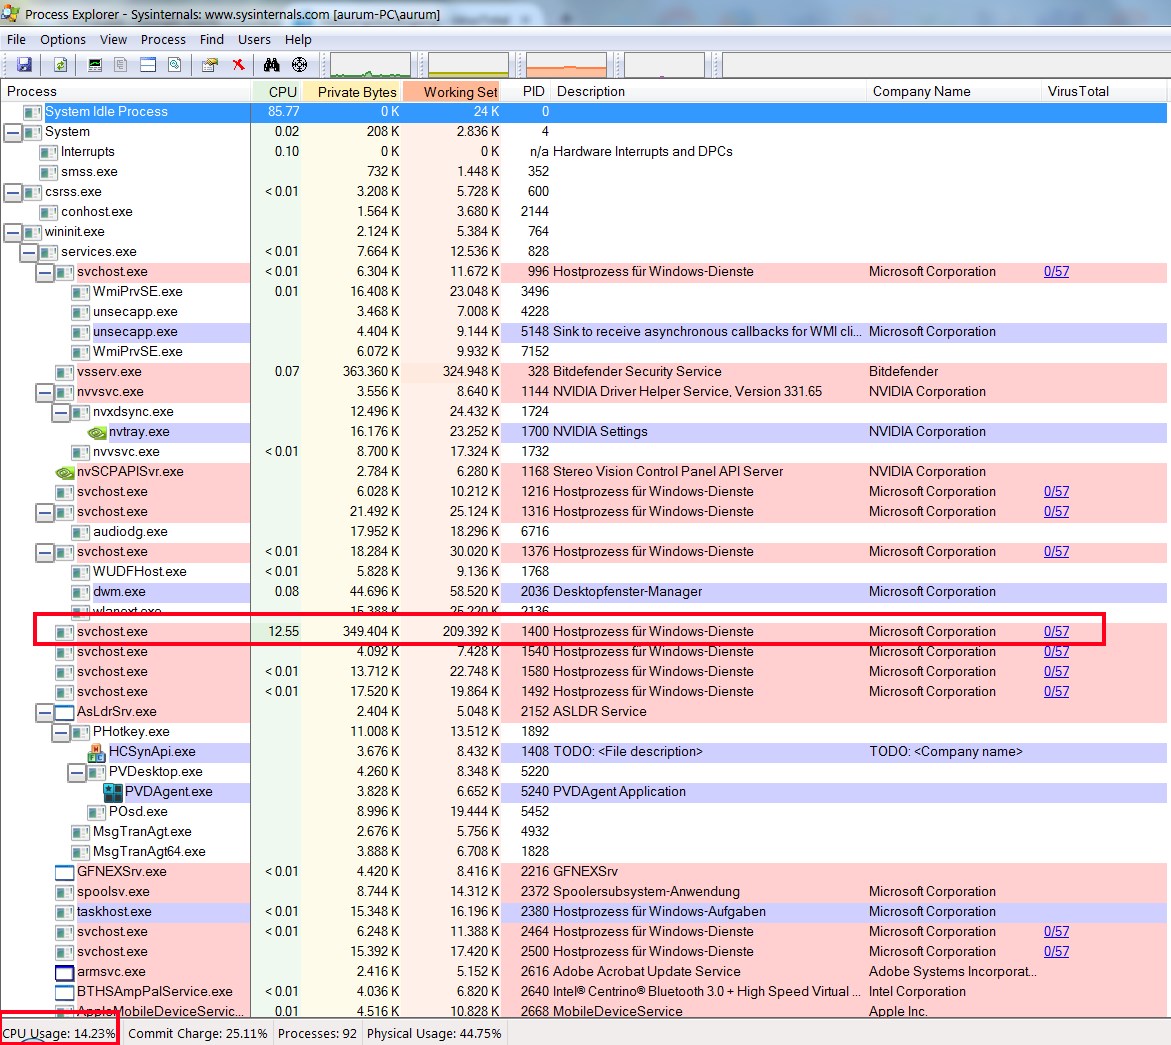Sort by the Working Set column header
This screenshot has height=1045, width=1171.
coord(452,92)
